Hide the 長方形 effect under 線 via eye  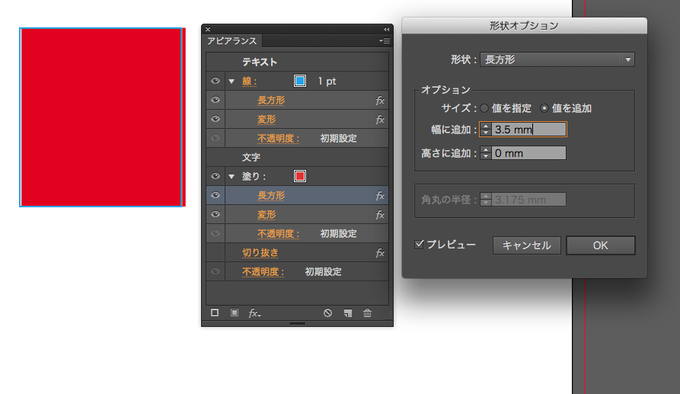coord(216,100)
